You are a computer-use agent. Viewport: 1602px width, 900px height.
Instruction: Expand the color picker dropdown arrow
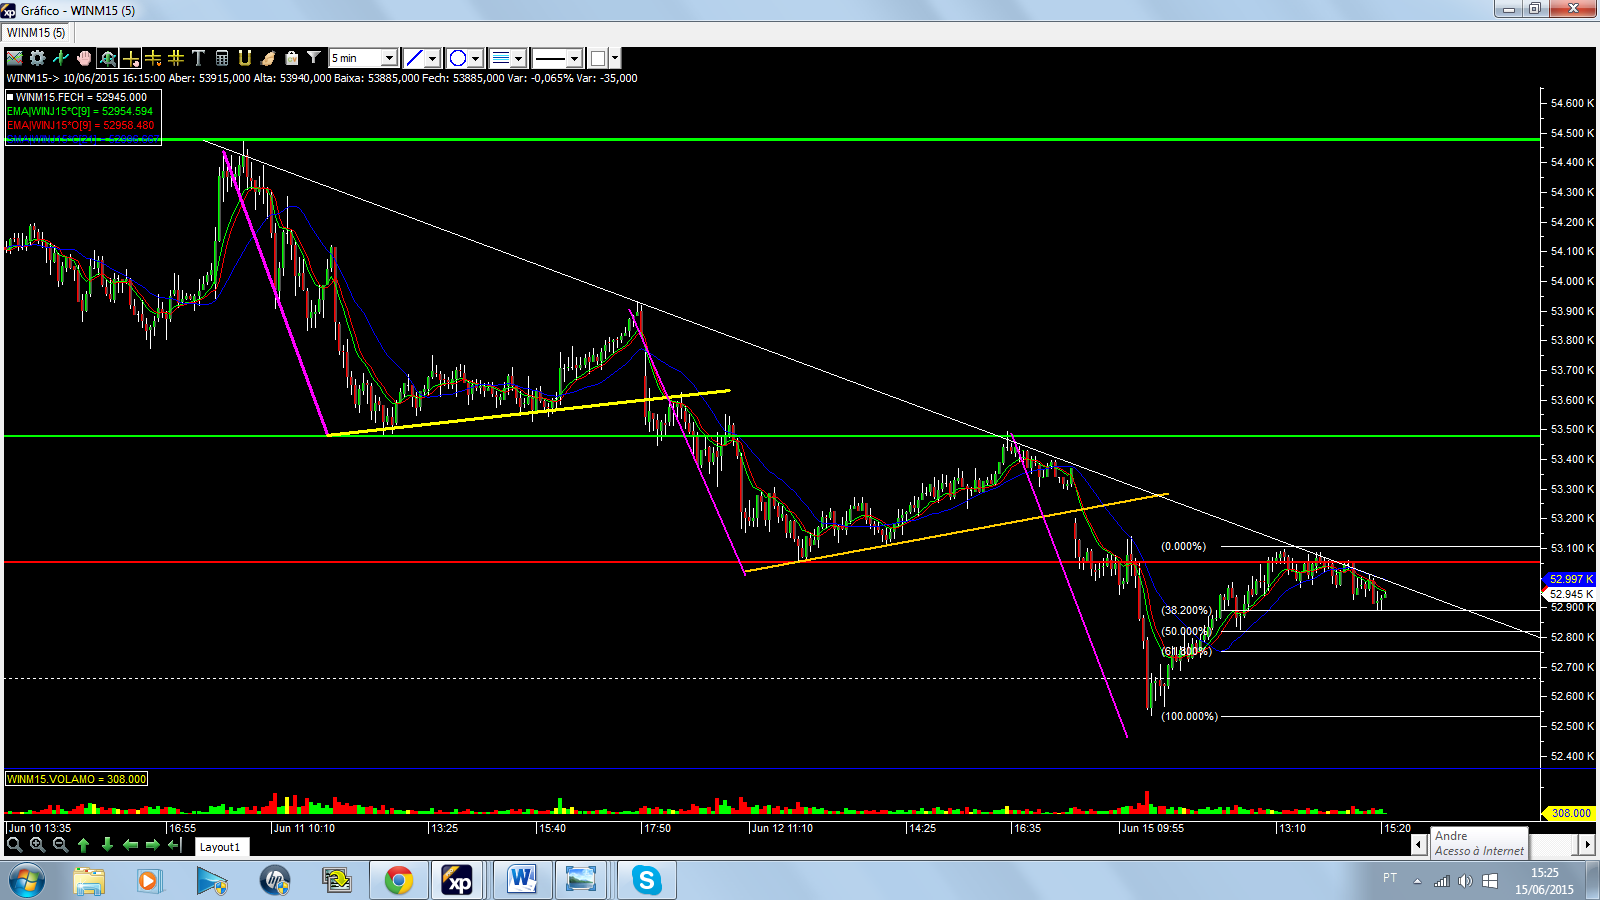615,58
